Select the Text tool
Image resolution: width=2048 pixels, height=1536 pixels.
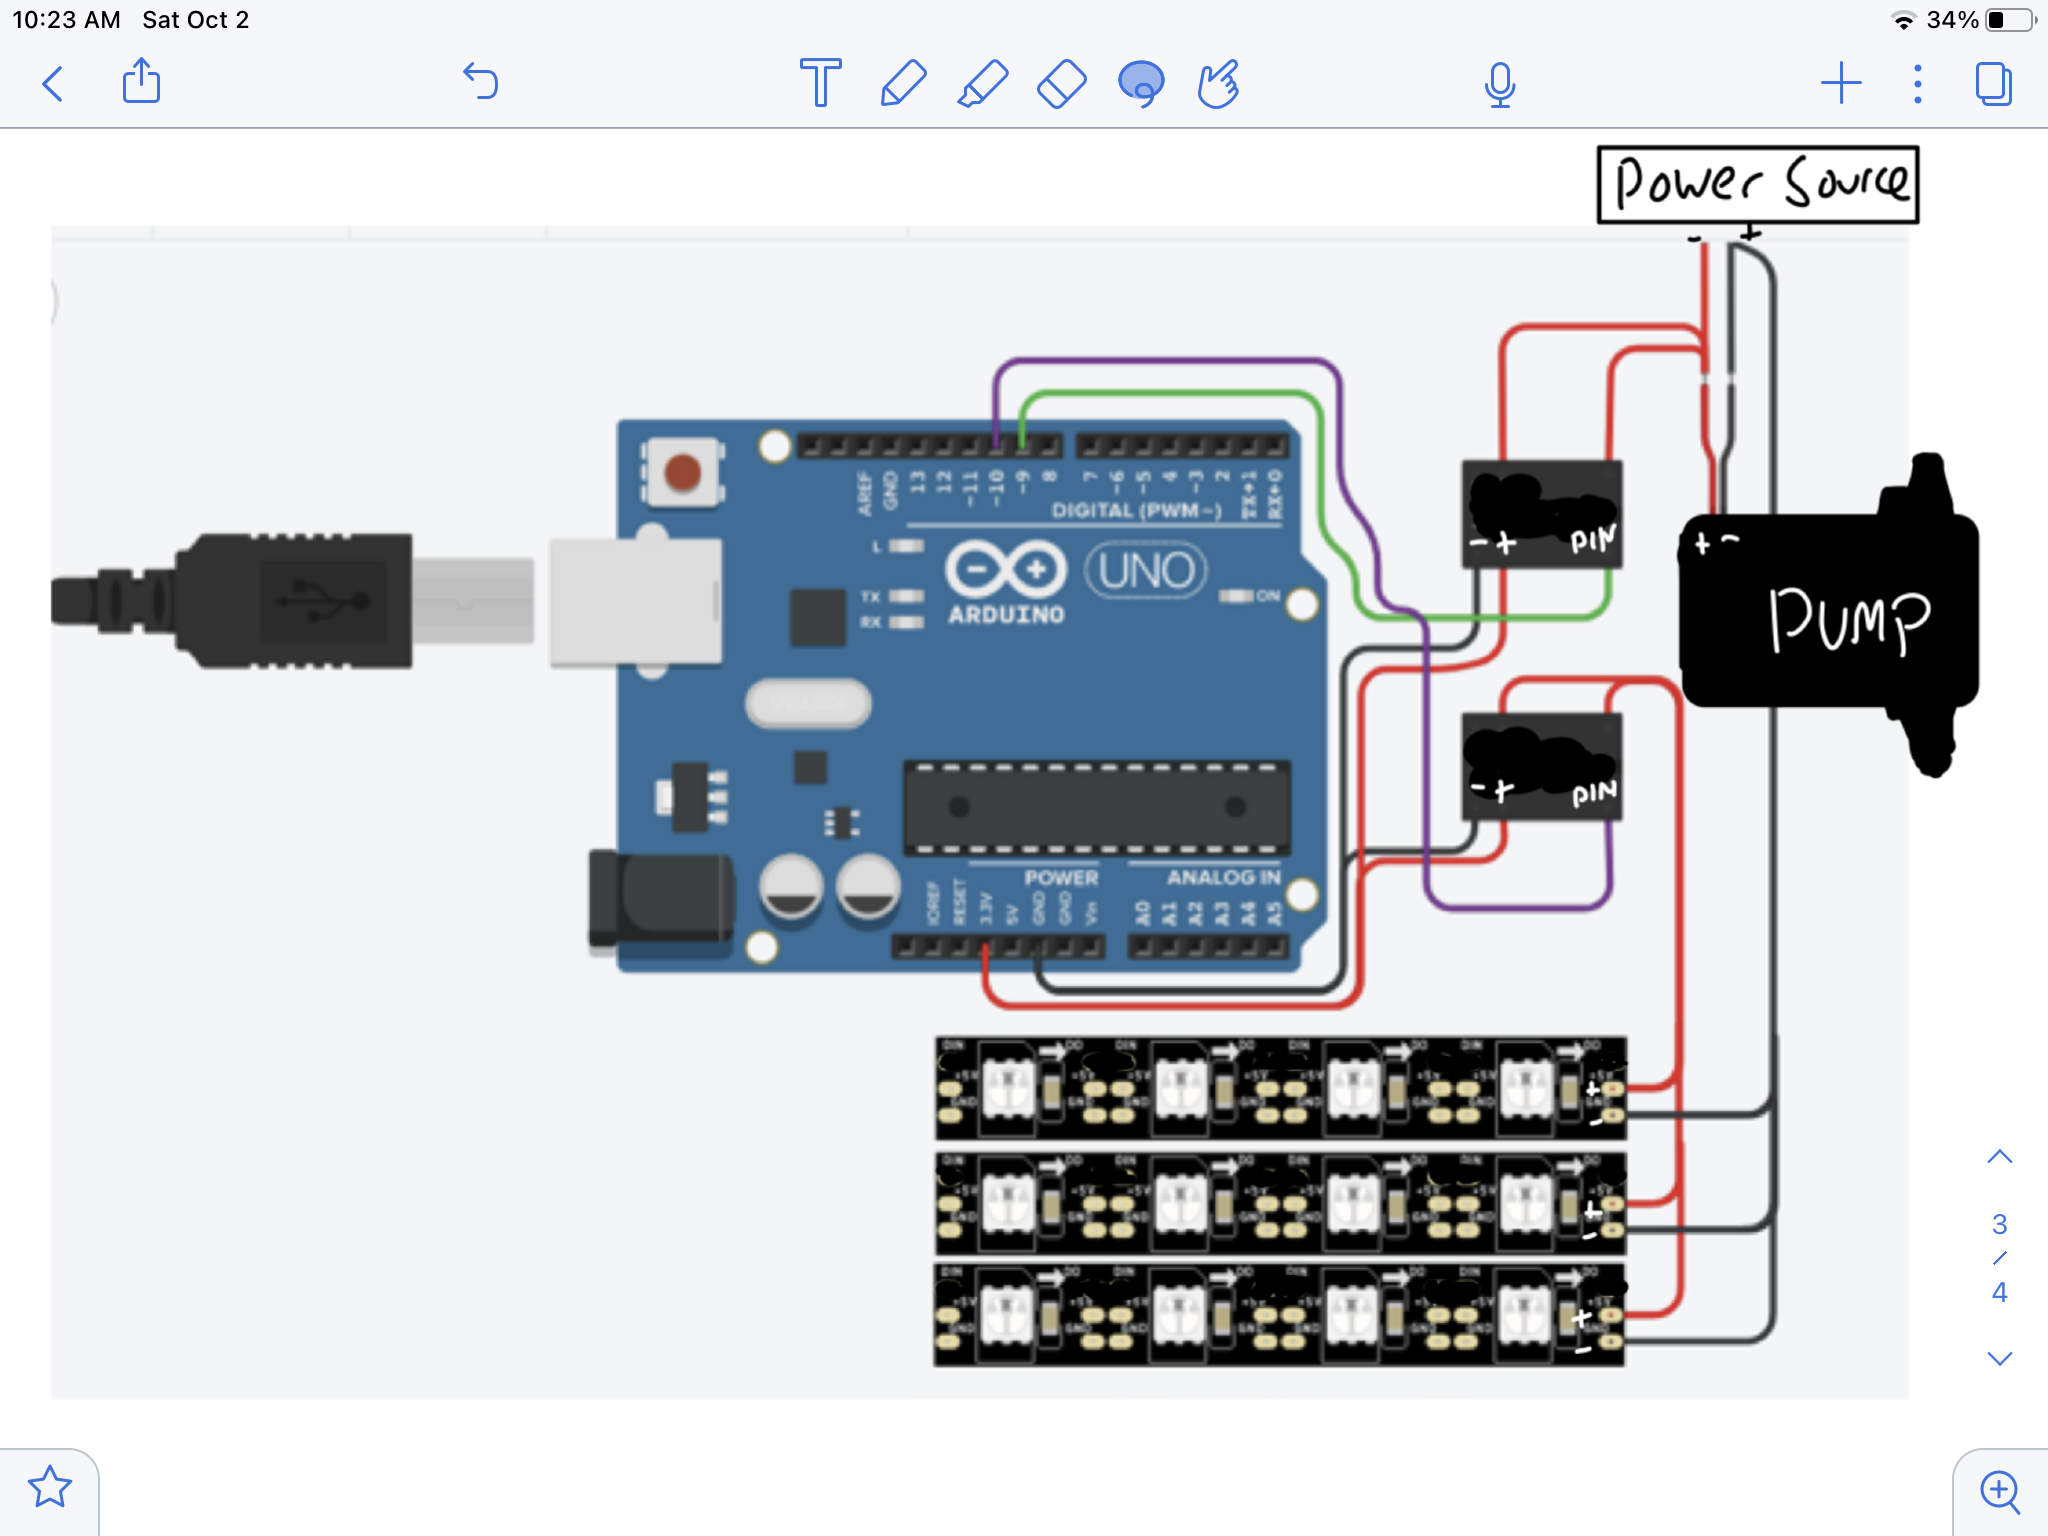820,83
